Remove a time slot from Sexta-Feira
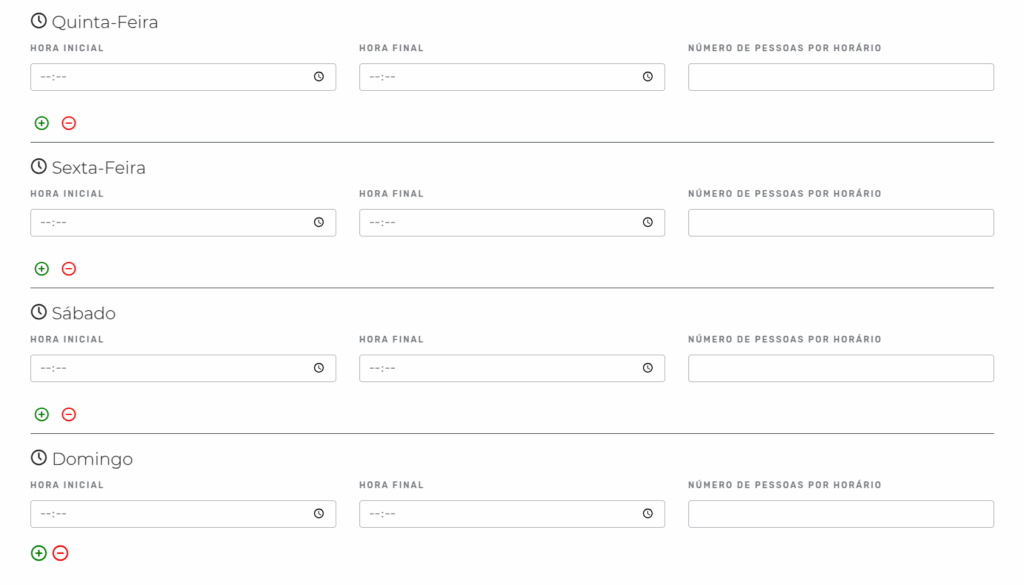Image resolution: width=1024 pixels, height=585 pixels. pos(69,268)
